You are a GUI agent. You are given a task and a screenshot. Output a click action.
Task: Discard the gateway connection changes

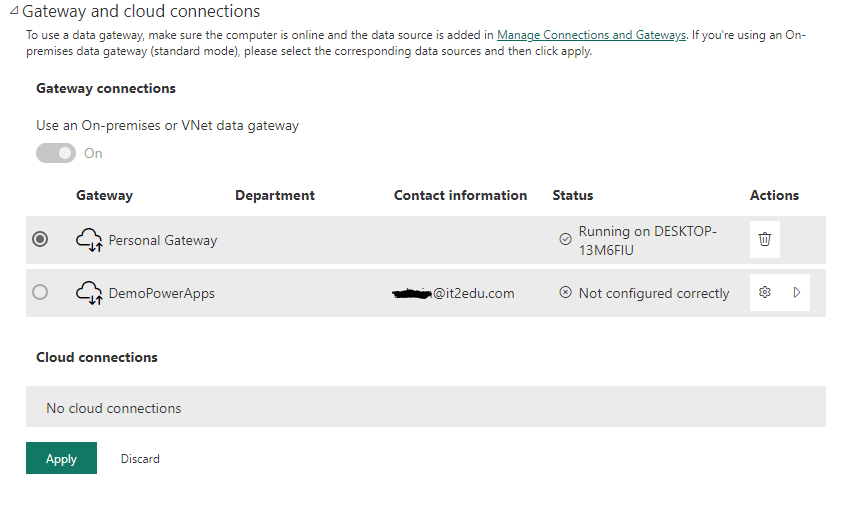point(140,459)
